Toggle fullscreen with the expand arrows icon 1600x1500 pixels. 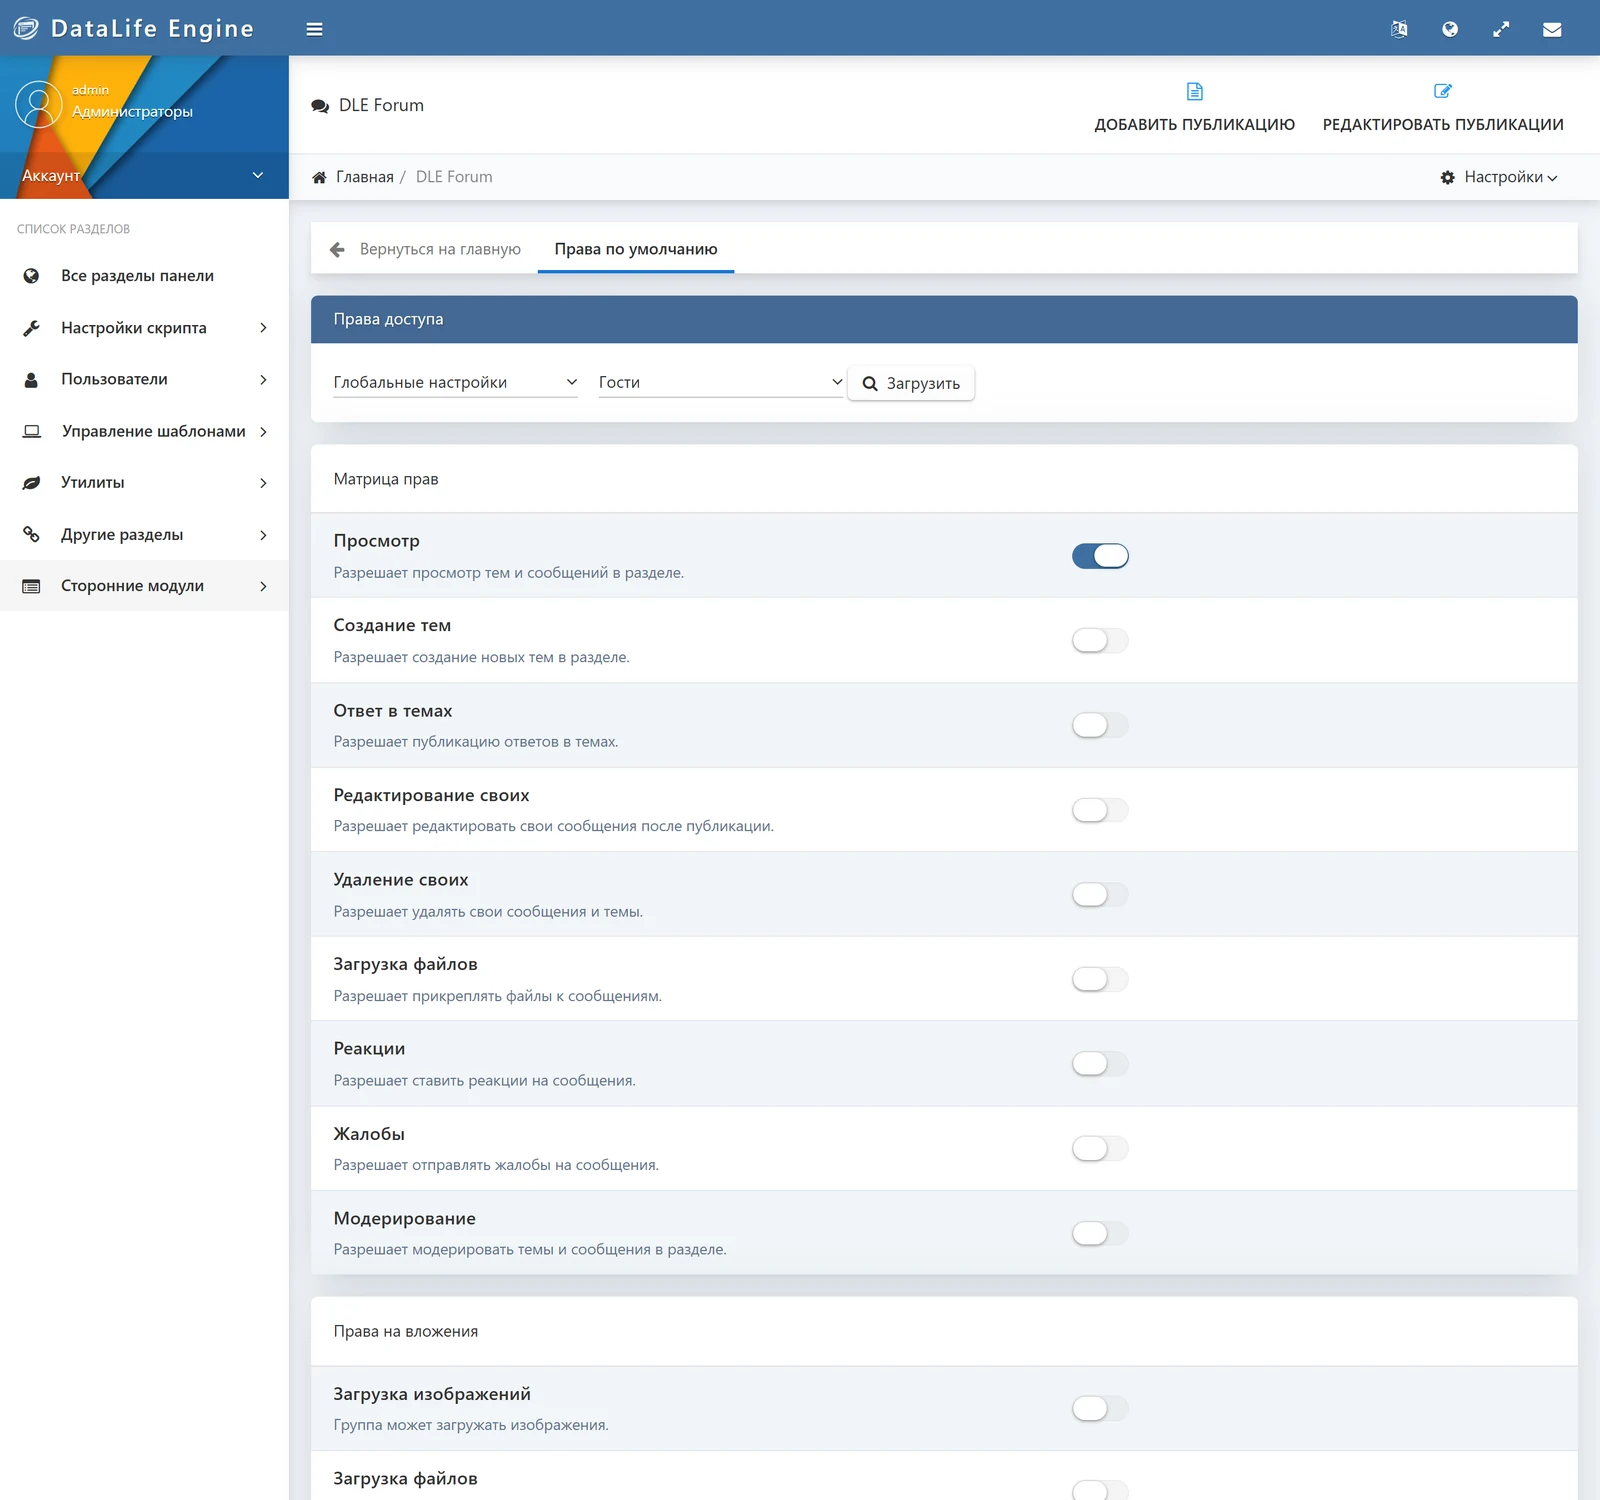(x=1501, y=29)
